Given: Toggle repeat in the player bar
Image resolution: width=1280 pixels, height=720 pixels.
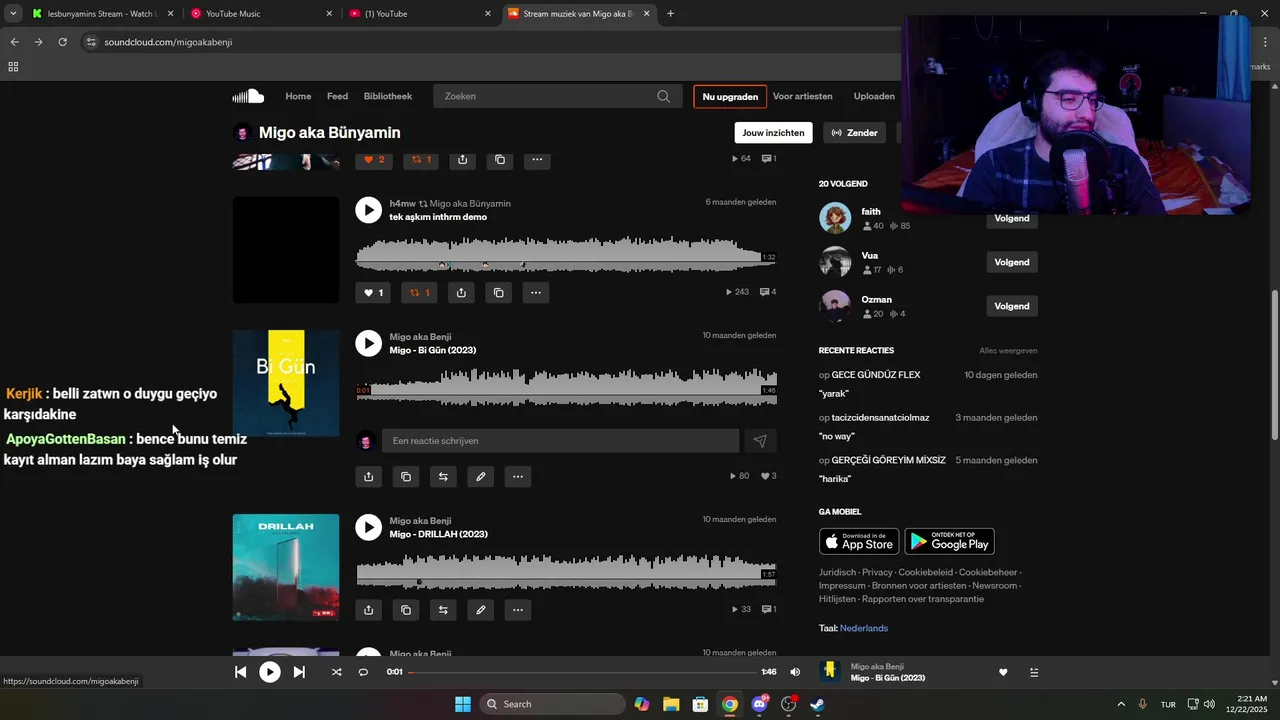Looking at the screenshot, I should pyautogui.click(x=363, y=672).
